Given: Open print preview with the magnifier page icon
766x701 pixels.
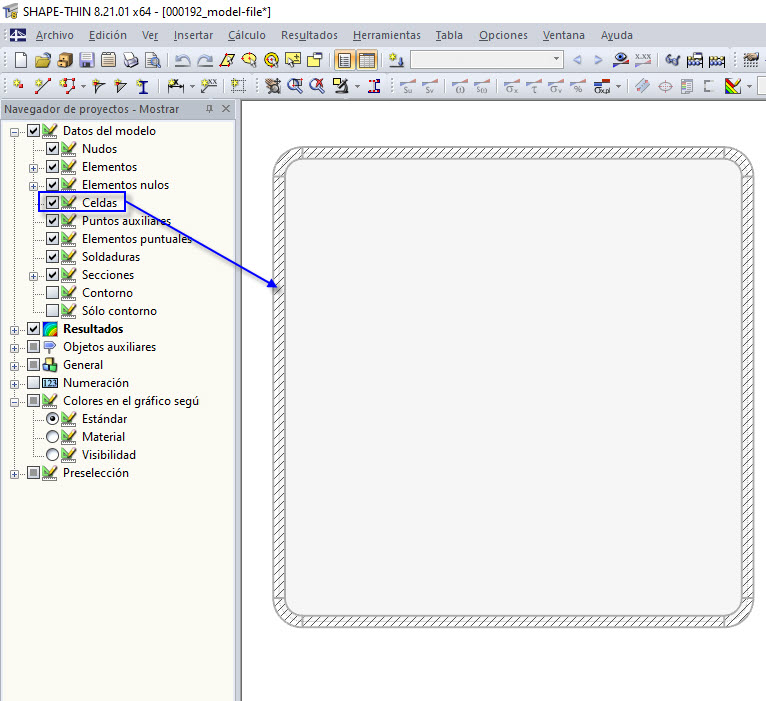Looking at the screenshot, I should (153, 60).
